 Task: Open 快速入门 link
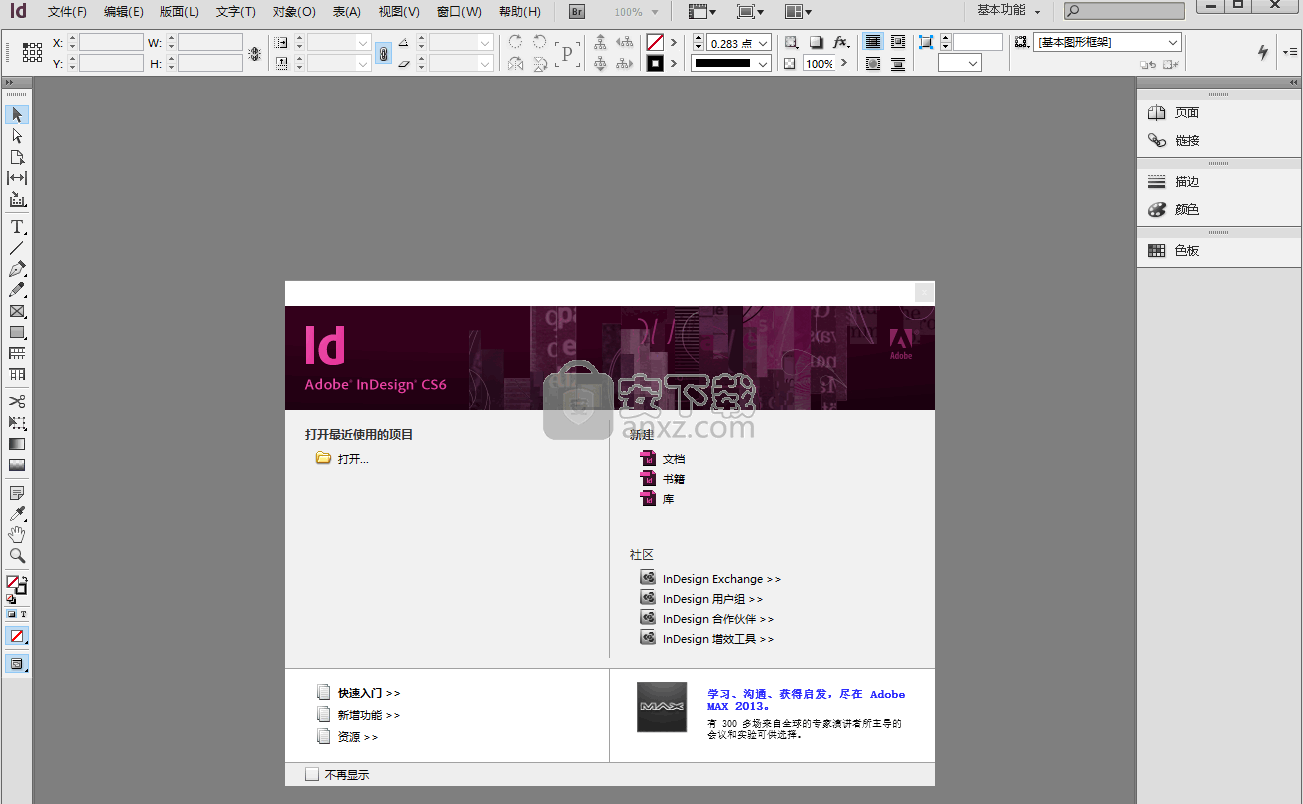click(369, 693)
